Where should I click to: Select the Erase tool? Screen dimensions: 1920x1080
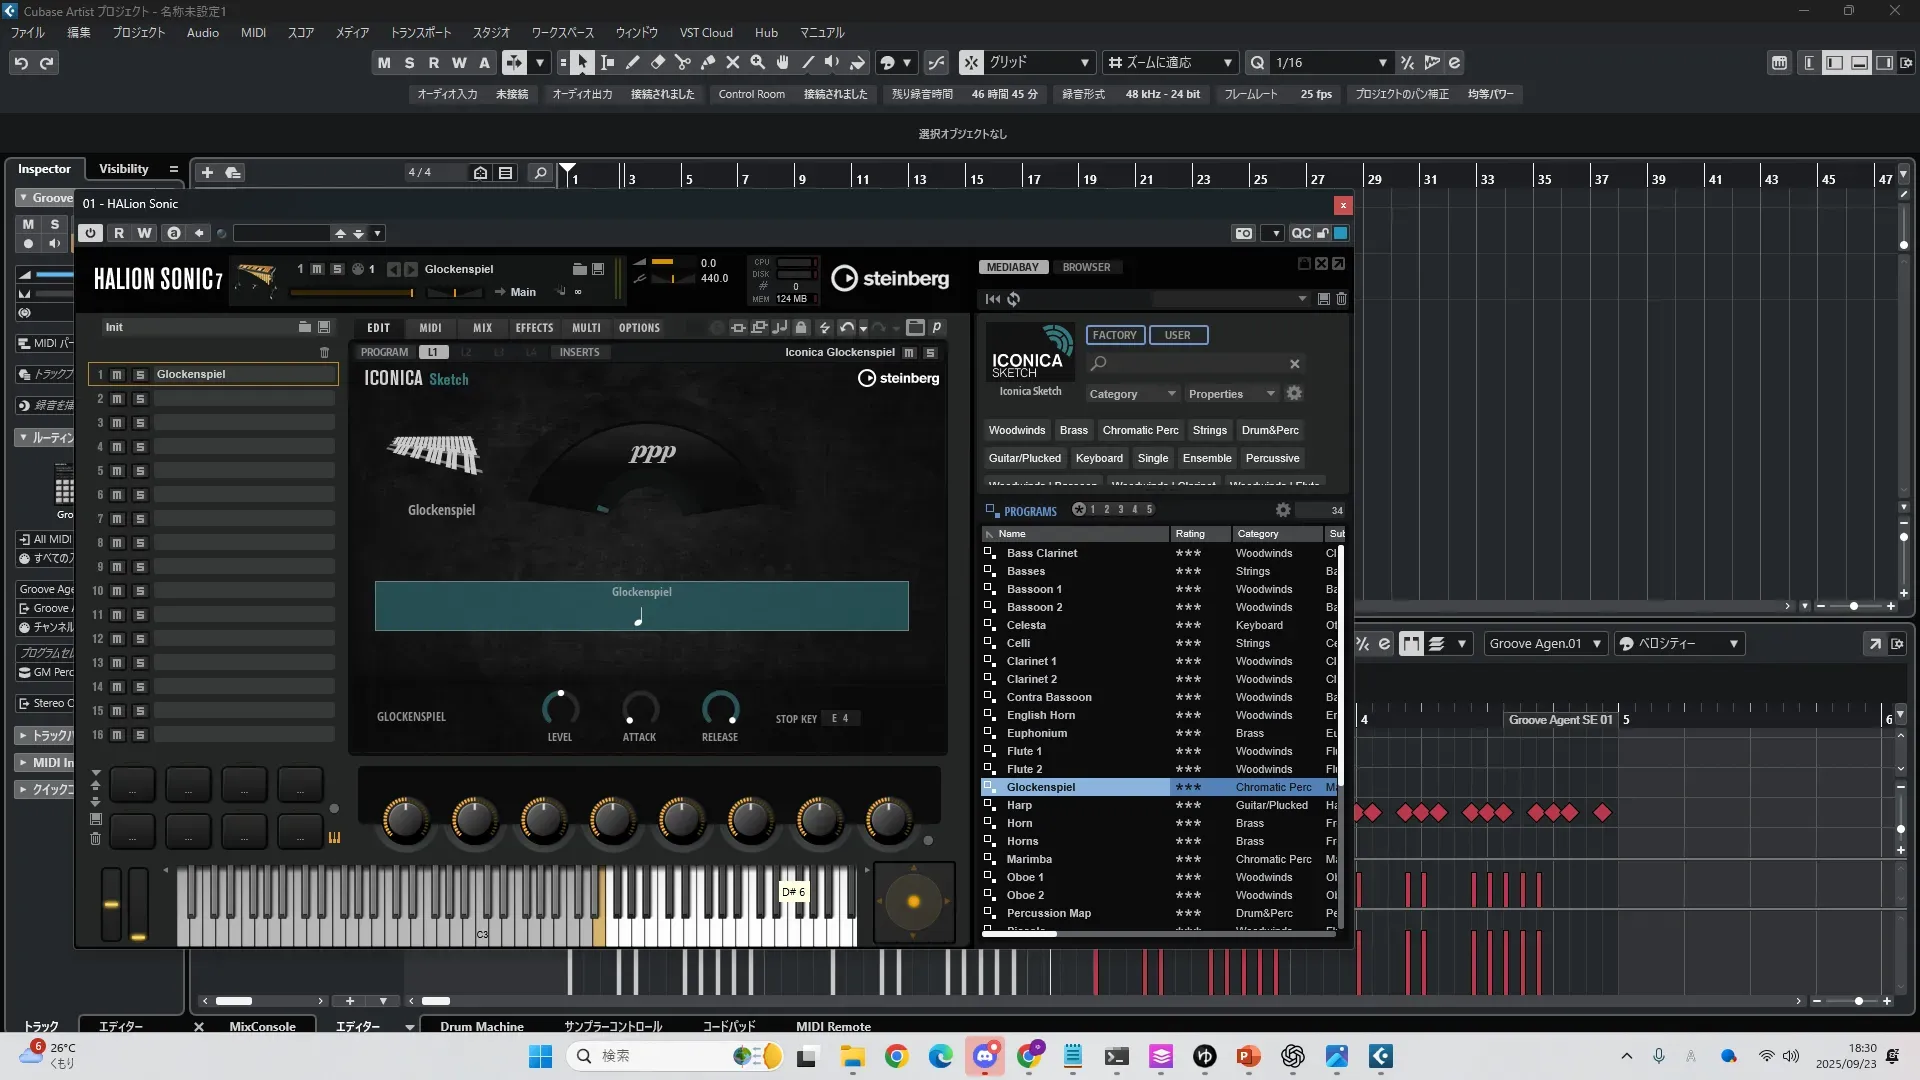658,63
